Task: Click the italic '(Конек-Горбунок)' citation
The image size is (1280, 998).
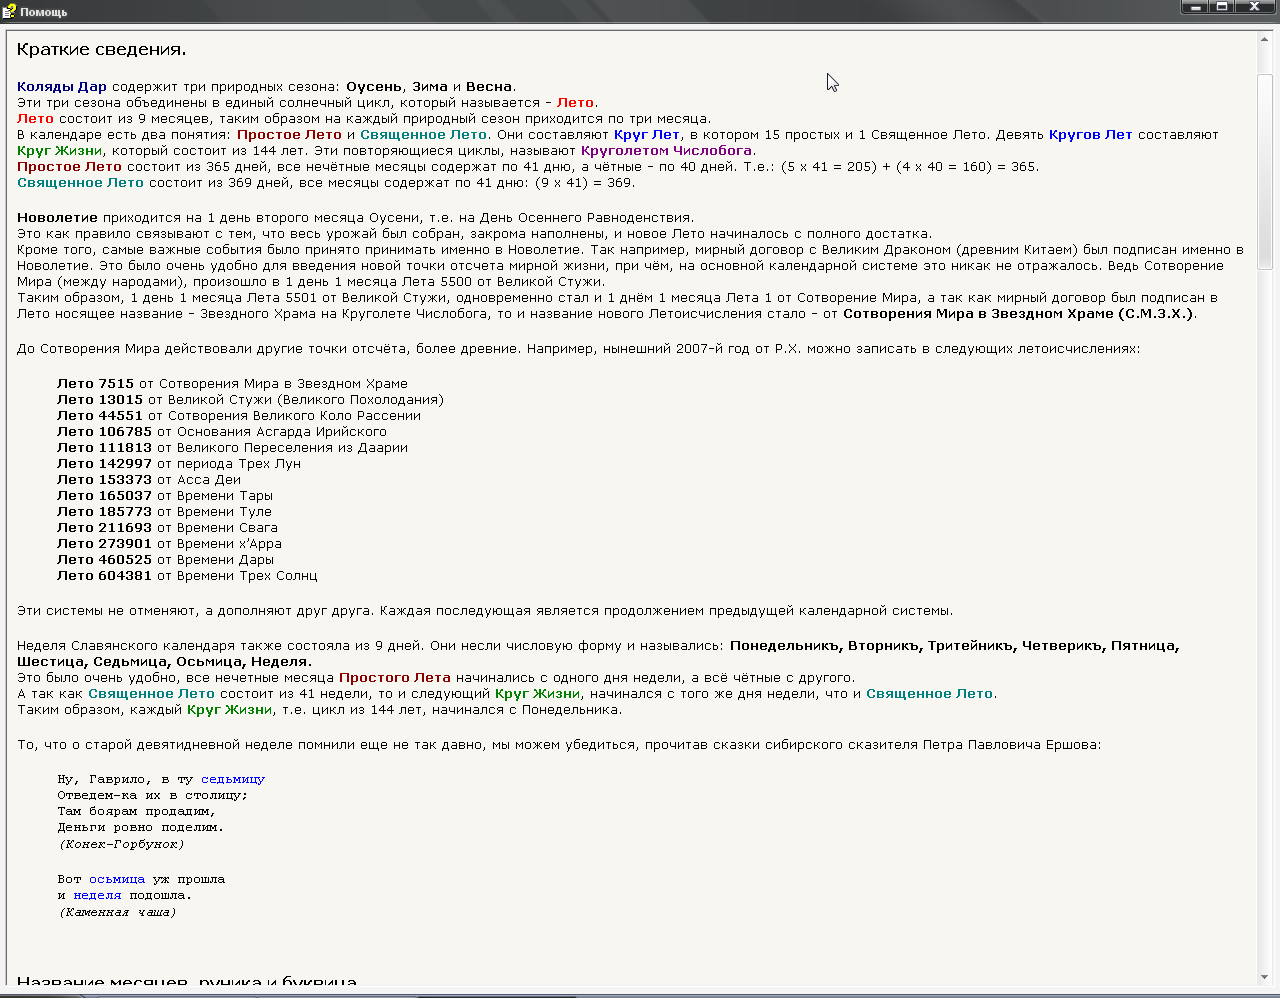Action: point(121,844)
